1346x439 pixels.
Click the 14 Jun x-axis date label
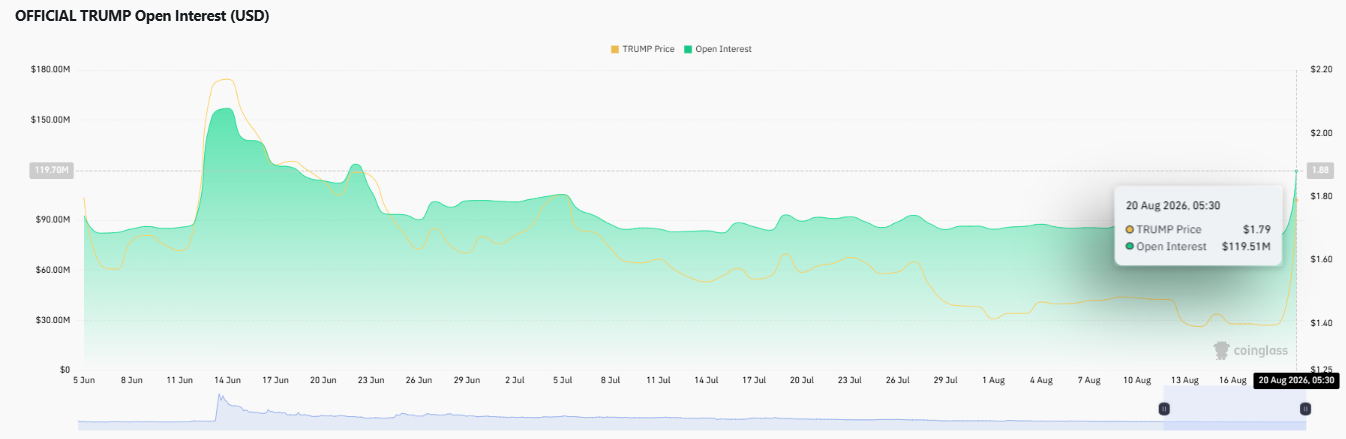coord(228,380)
